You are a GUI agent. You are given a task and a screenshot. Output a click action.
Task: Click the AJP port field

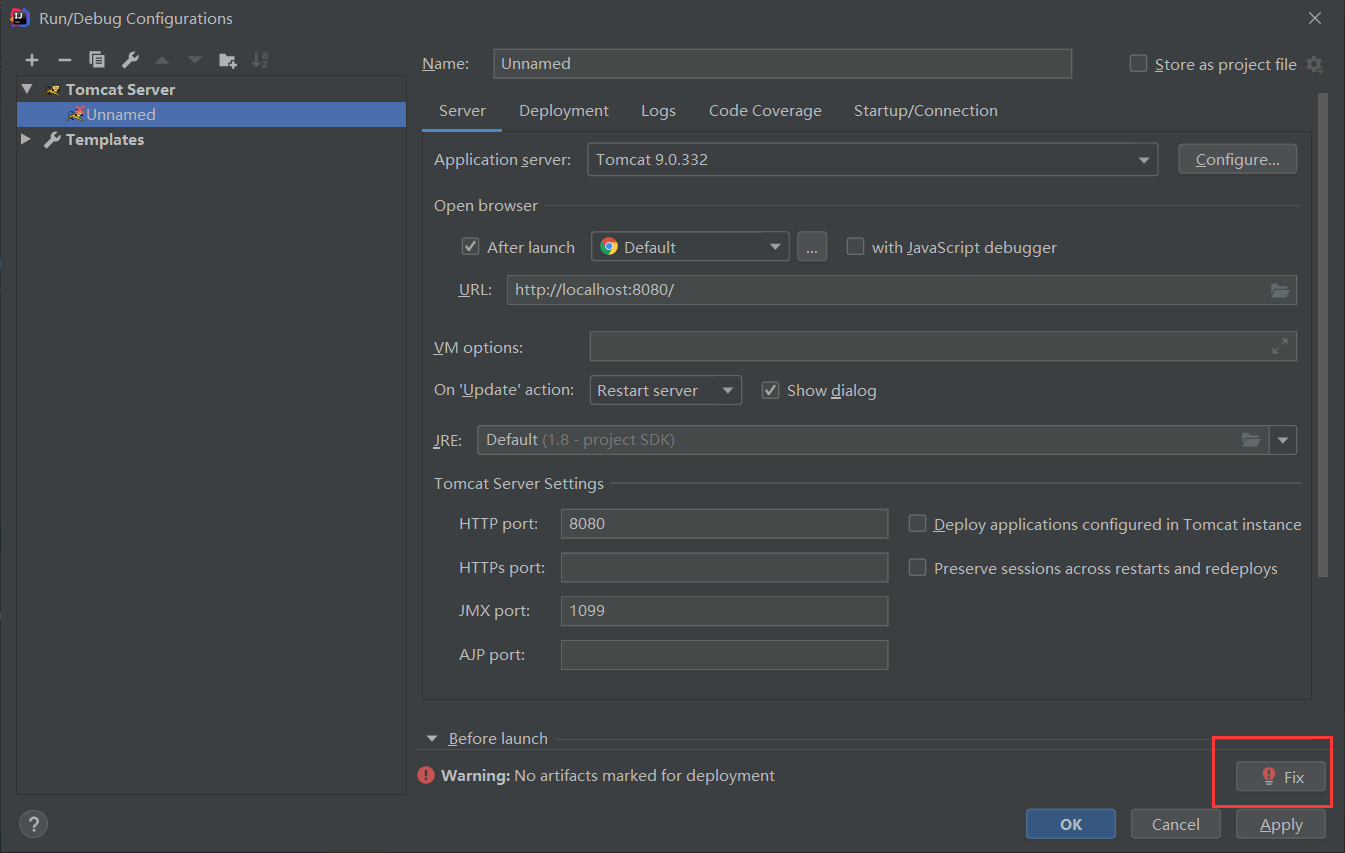724,655
